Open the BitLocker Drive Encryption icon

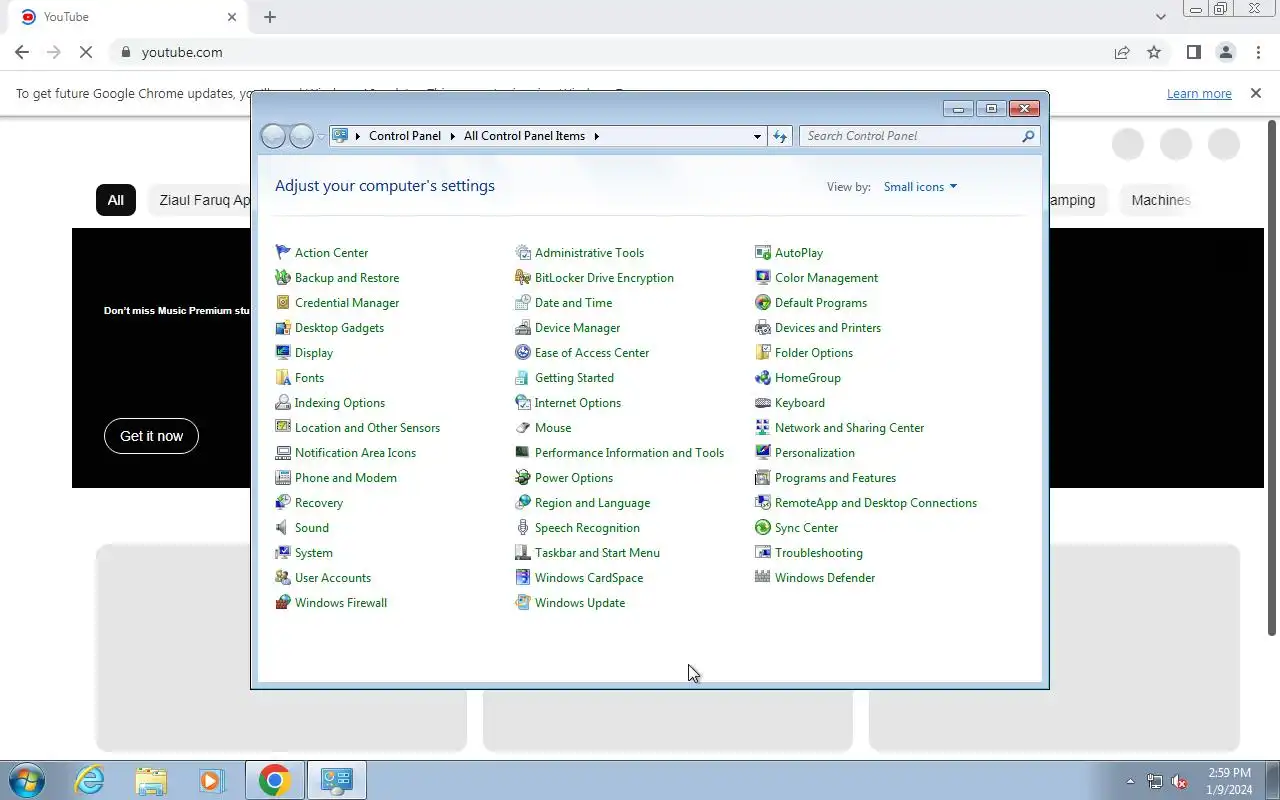[x=523, y=278]
